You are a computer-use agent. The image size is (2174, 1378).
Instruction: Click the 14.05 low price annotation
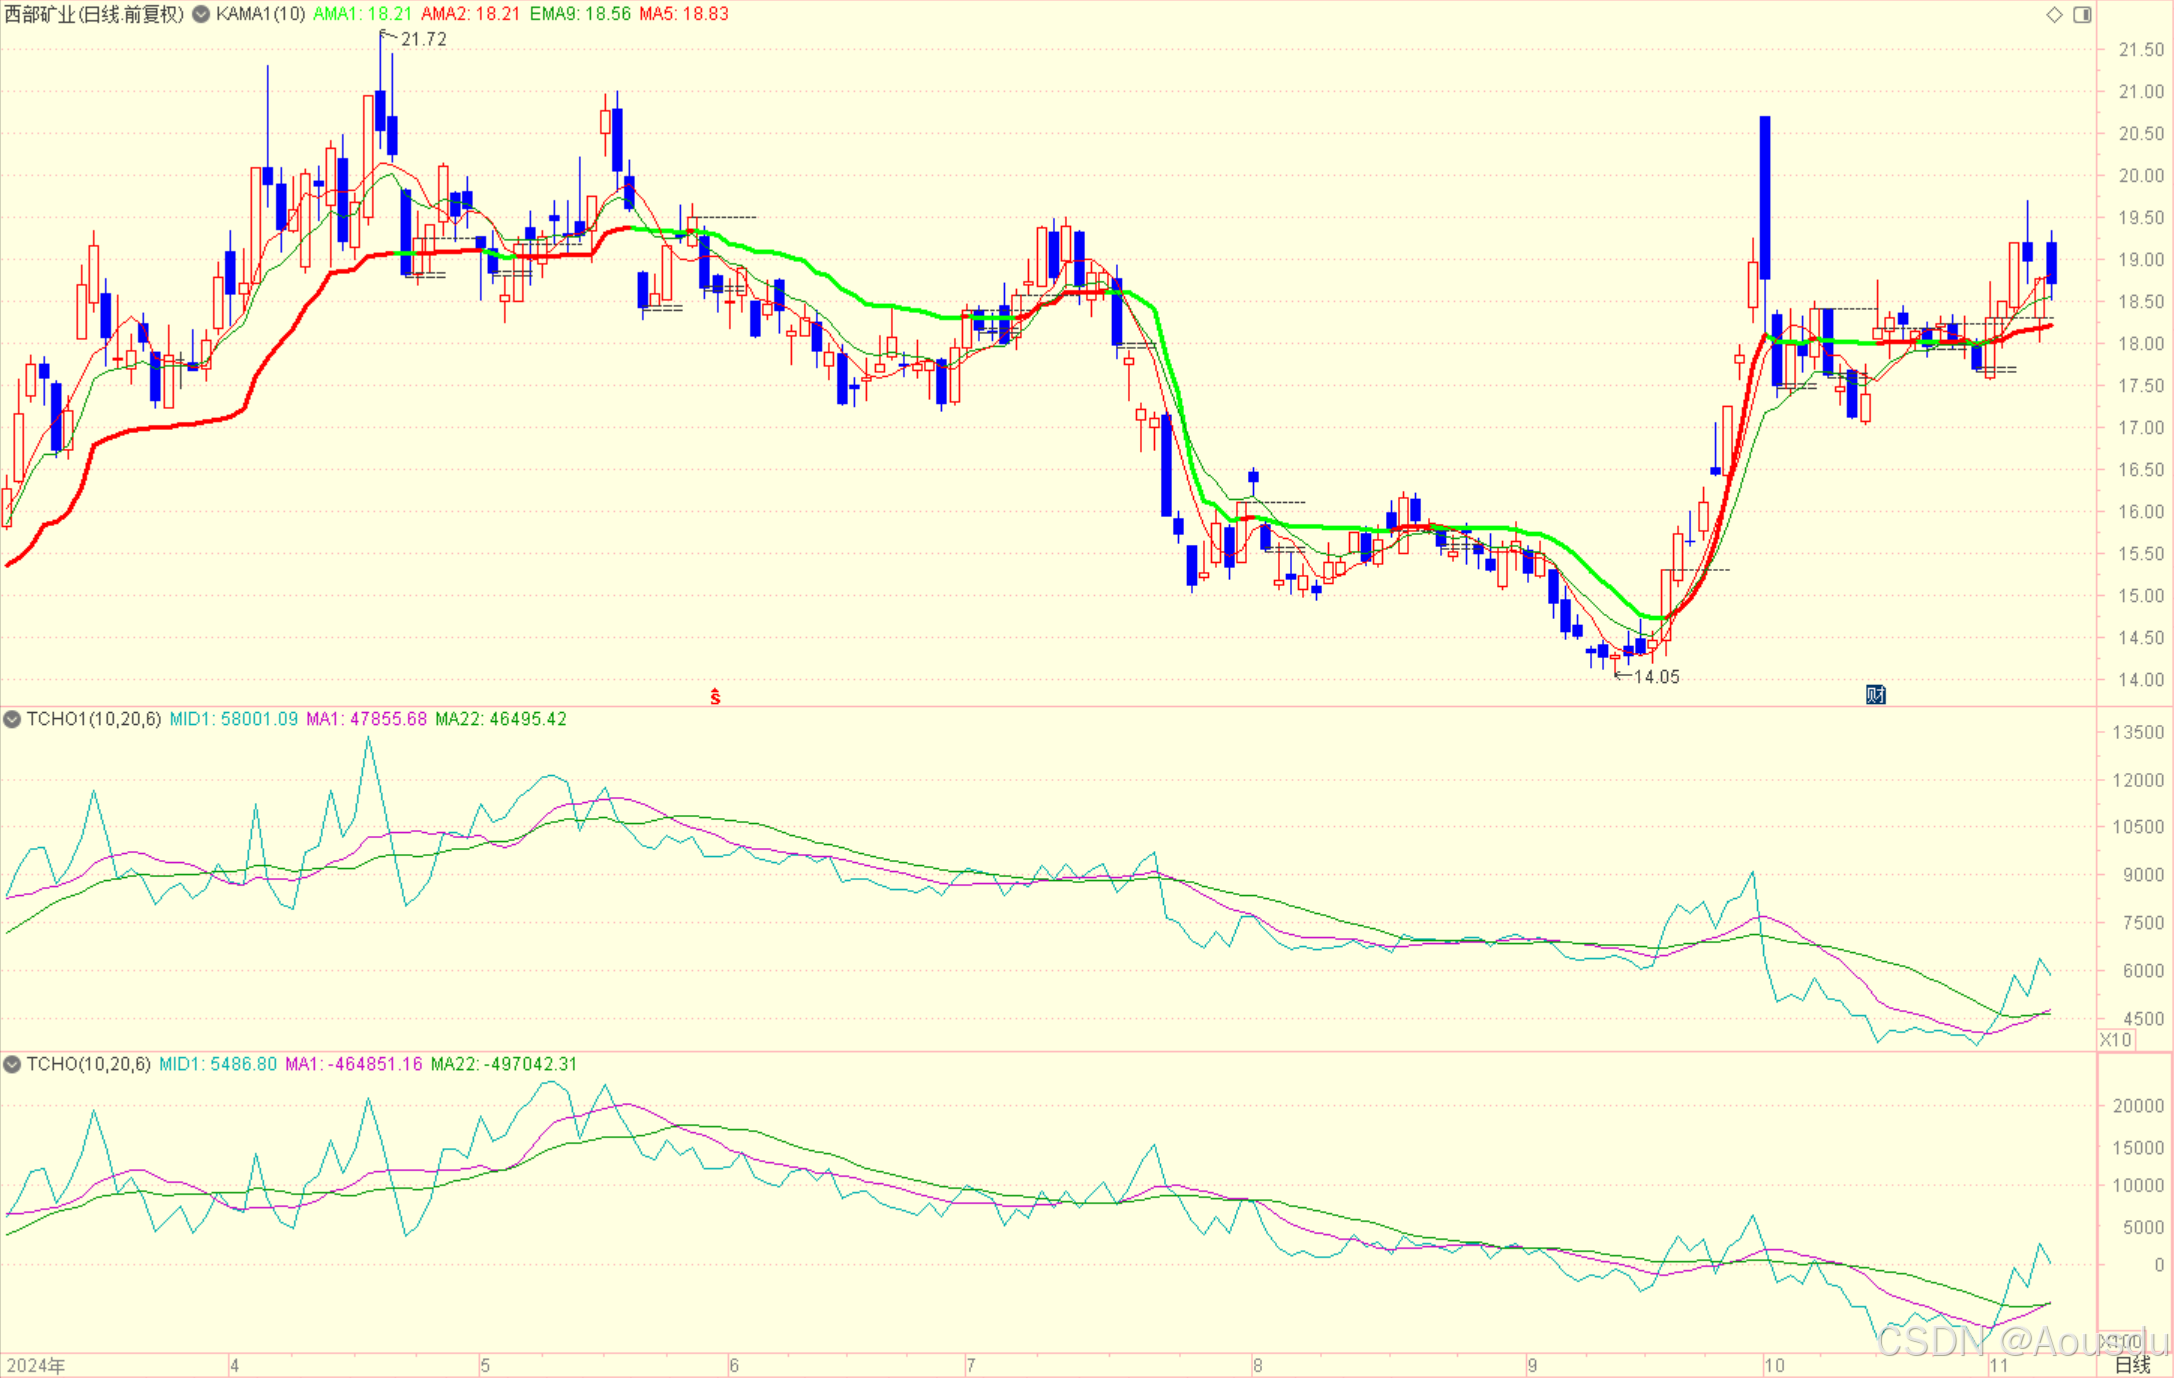tap(1656, 677)
